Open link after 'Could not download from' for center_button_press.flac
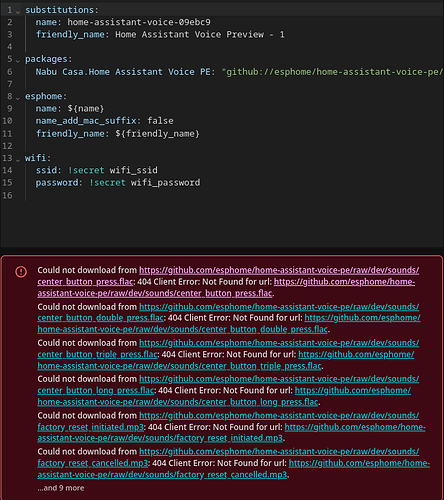 tap(228, 276)
